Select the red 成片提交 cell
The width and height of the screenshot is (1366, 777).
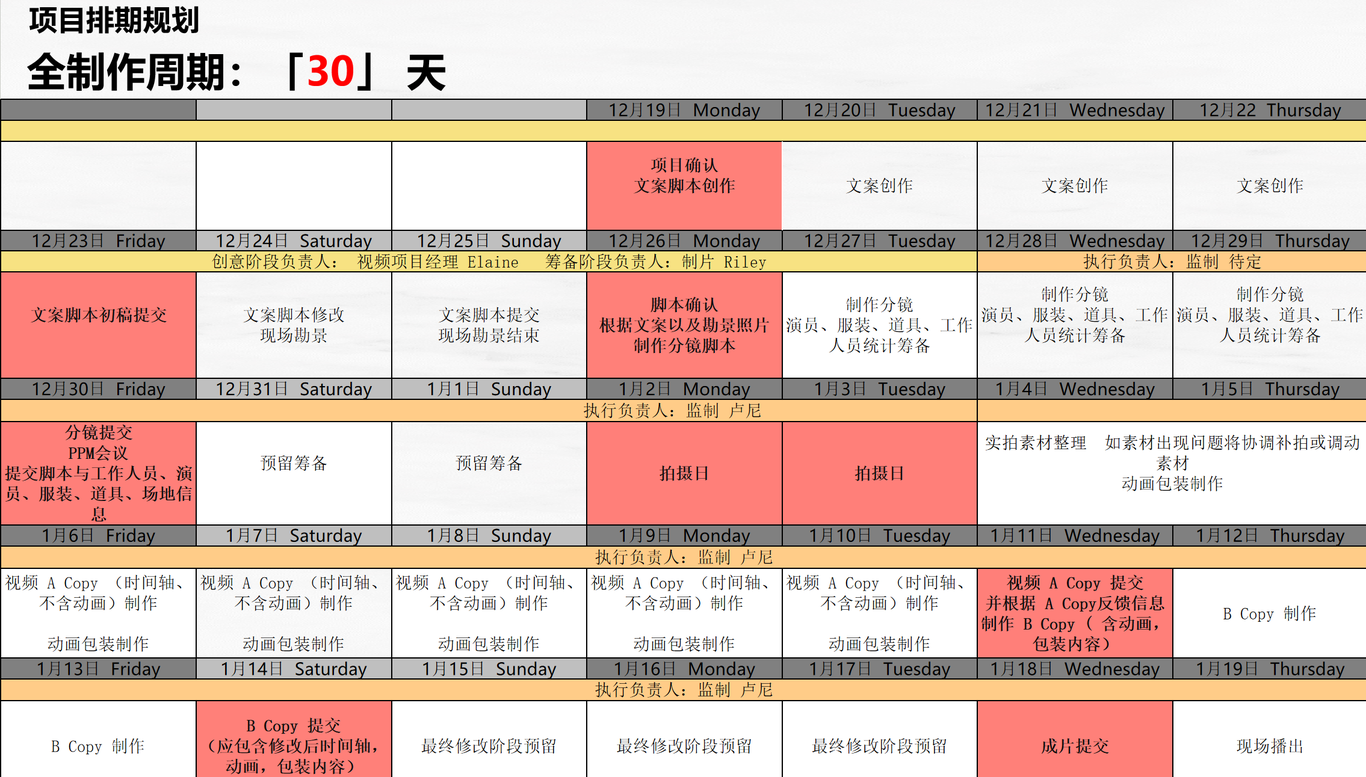(x=1075, y=740)
